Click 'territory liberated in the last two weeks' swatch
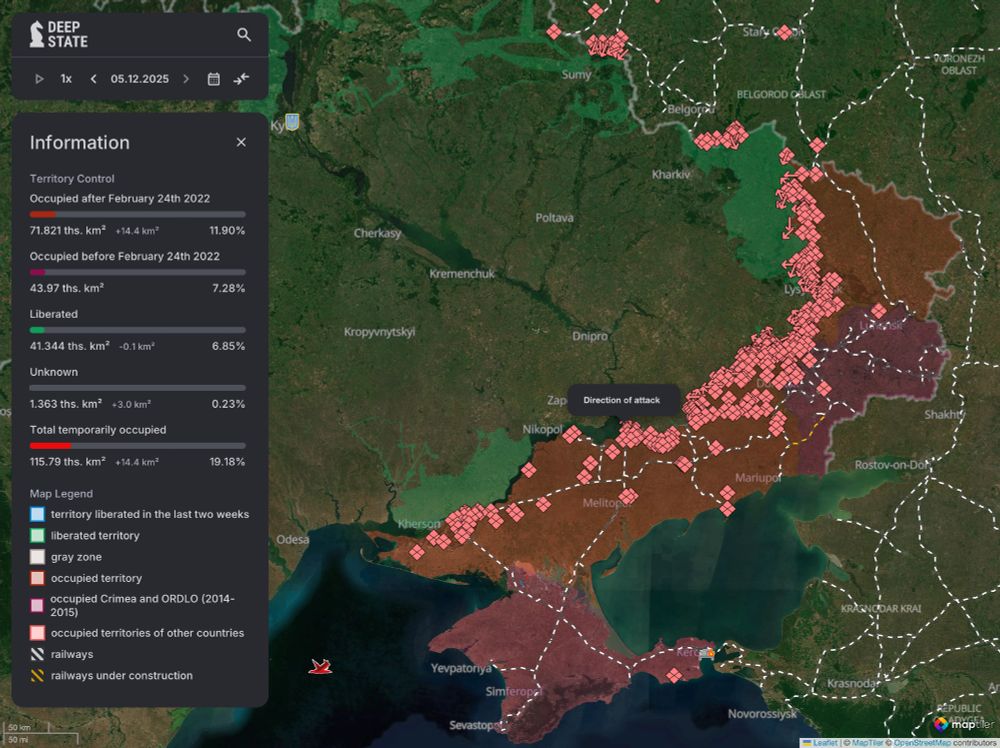Screen dimensions: 1000x748 pyautogui.click(x=38, y=514)
